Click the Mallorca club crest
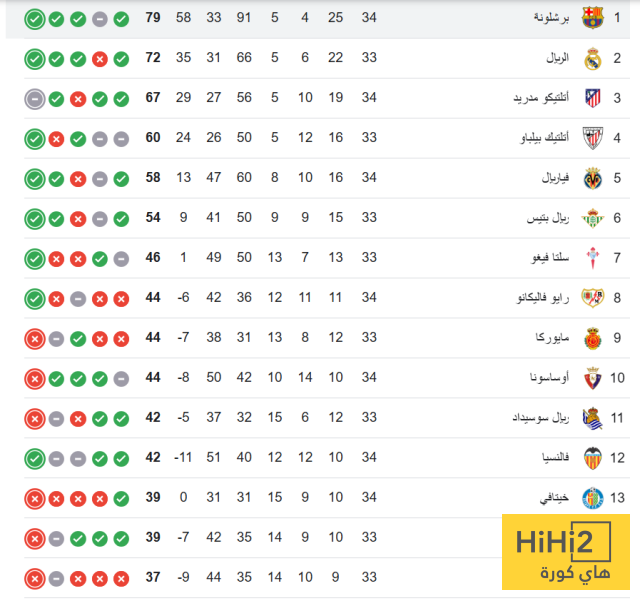This screenshot has width=640, height=601. point(593,338)
